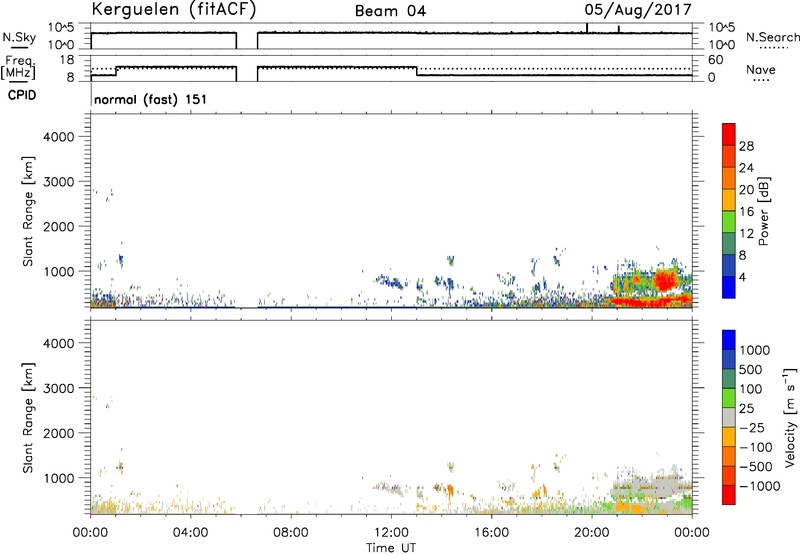Select the Nave legend label
Image resolution: width=800 pixels, height=554 pixels.
click(761, 70)
